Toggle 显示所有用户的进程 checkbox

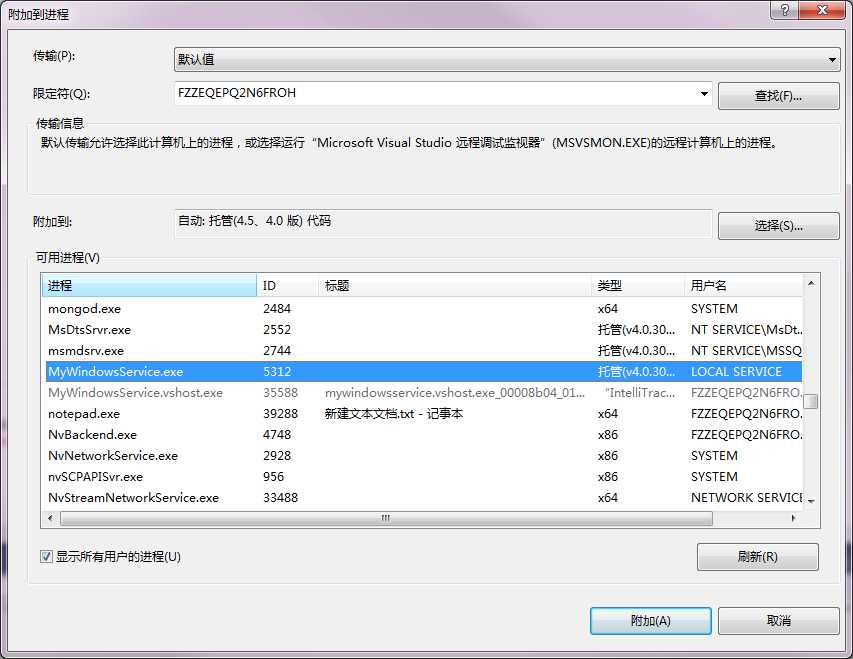pos(46,557)
